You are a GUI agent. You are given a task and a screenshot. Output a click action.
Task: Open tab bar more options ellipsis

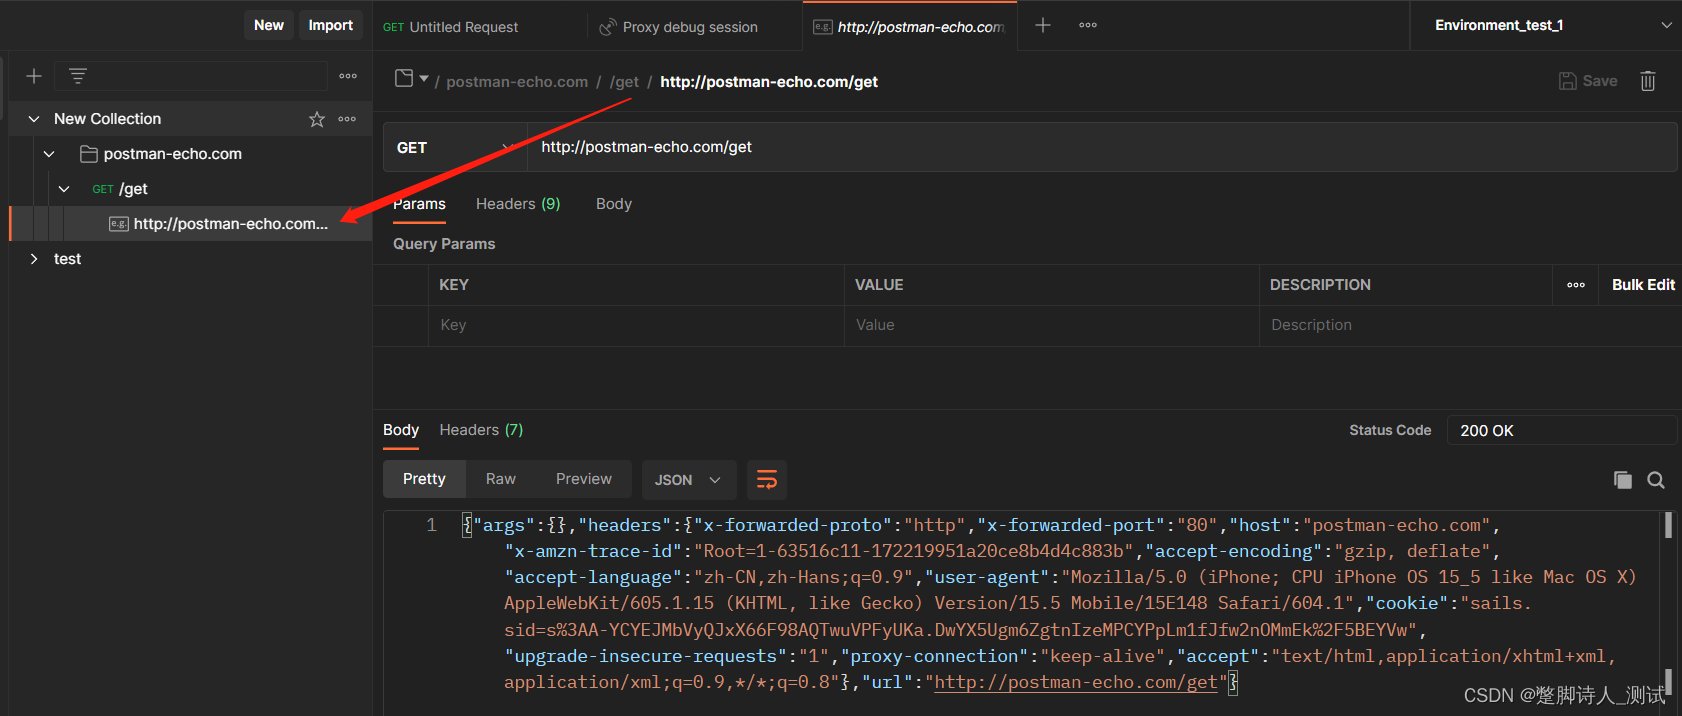1088,25
